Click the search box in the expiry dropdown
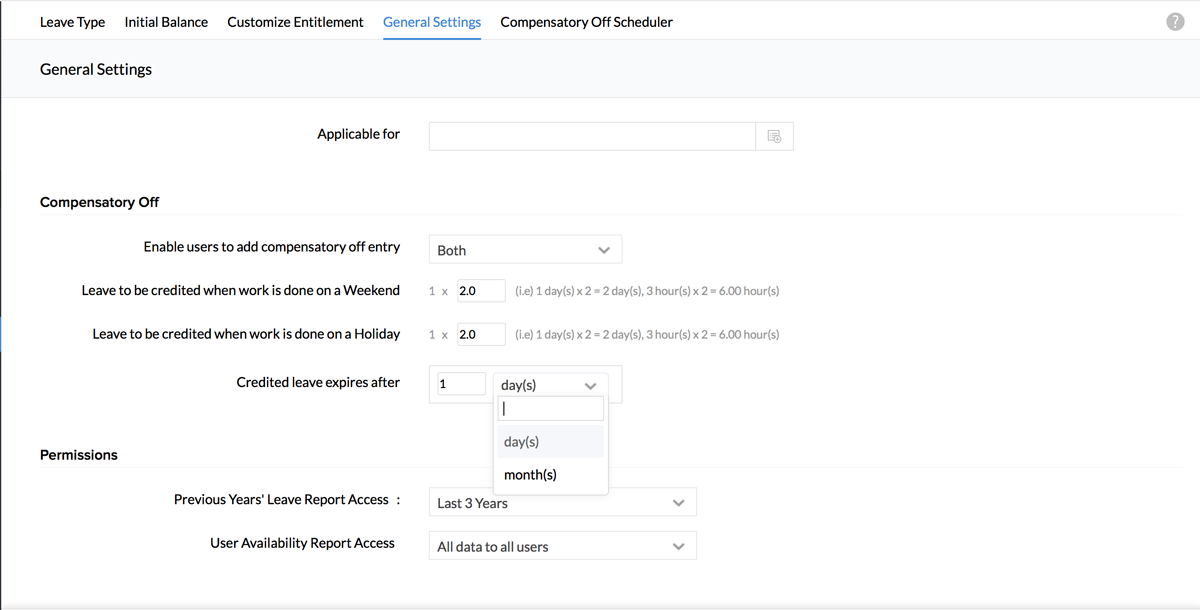 tap(551, 408)
